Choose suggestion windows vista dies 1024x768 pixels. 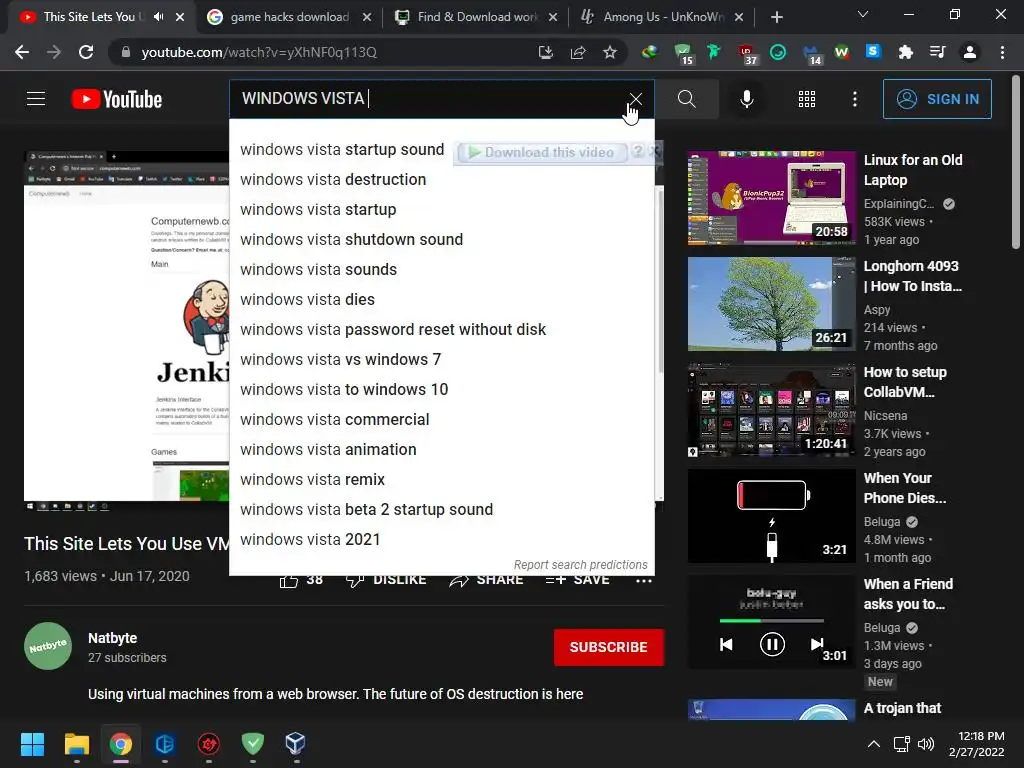click(307, 300)
